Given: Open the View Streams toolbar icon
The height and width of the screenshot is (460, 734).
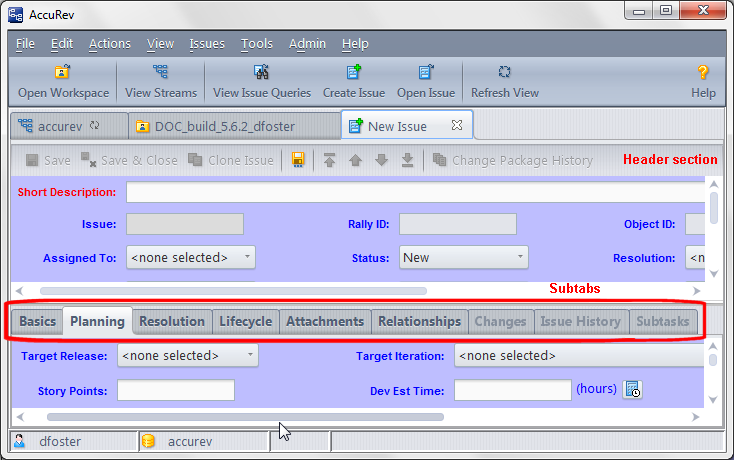Looking at the screenshot, I should (160, 73).
